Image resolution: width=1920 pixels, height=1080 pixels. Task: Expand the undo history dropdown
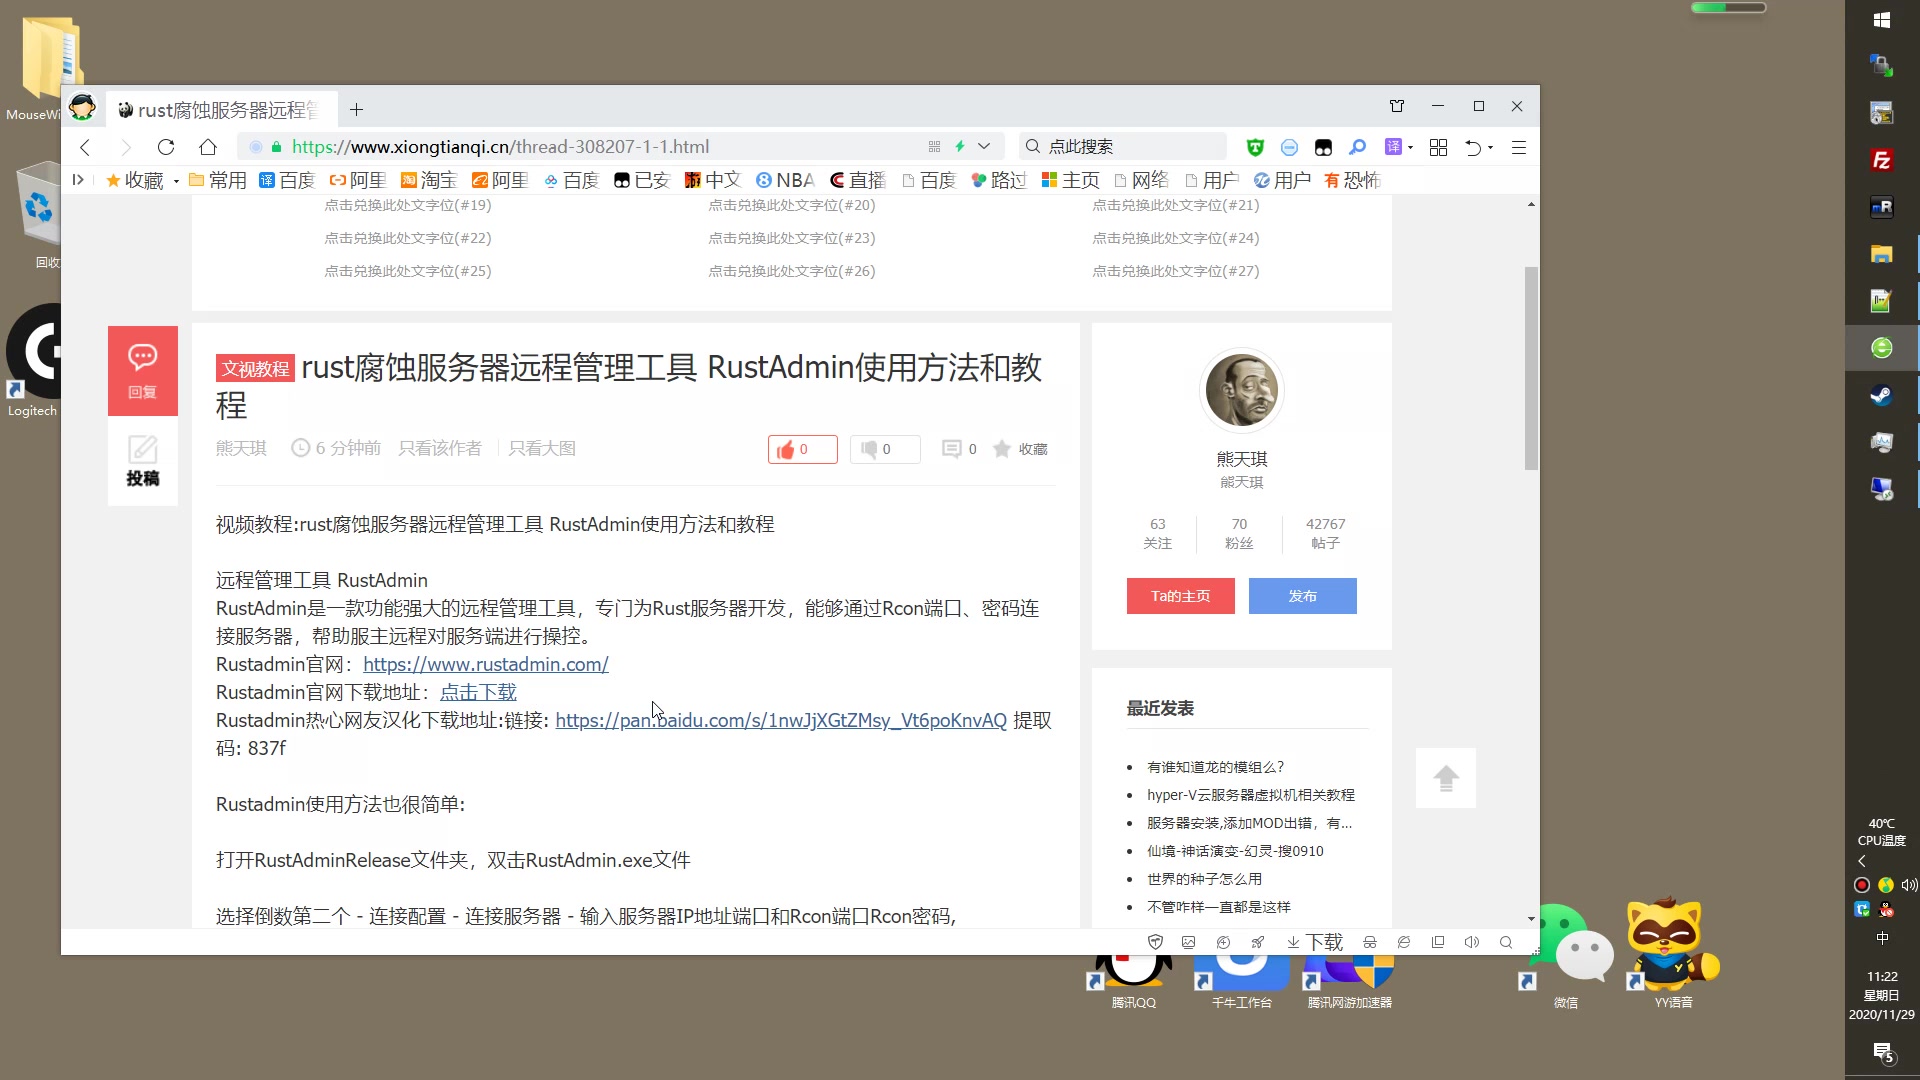[1492, 146]
